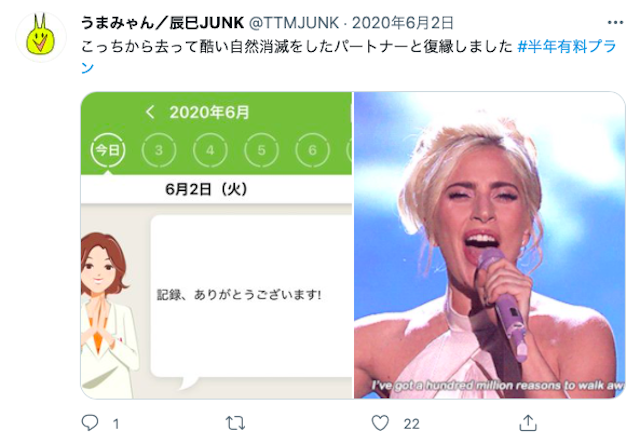Open the green calendar app screenshot
The width and height of the screenshot is (640, 445).
pyautogui.click(x=216, y=245)
